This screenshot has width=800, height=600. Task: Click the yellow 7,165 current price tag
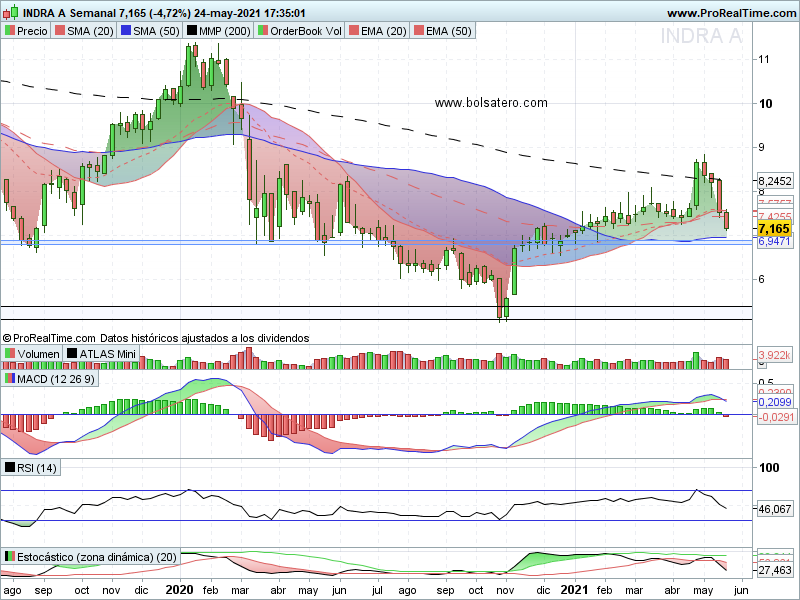click(774, 229)
